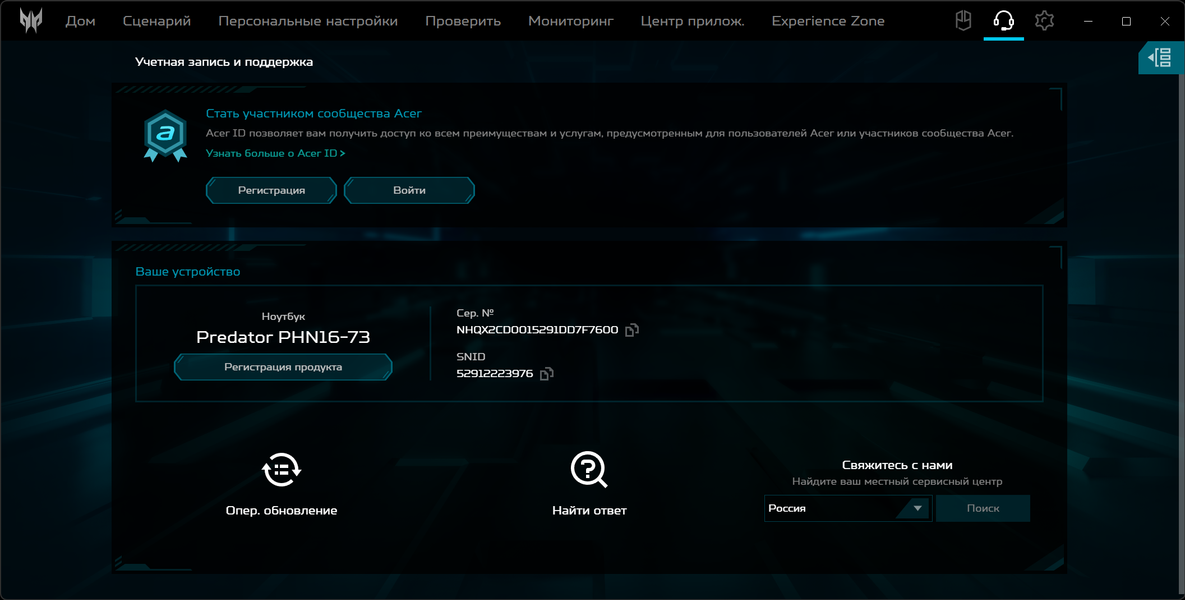Viewport: 1185px width, 600px height.
Task: Go to Персональные настройки tab
Action: 308,21
